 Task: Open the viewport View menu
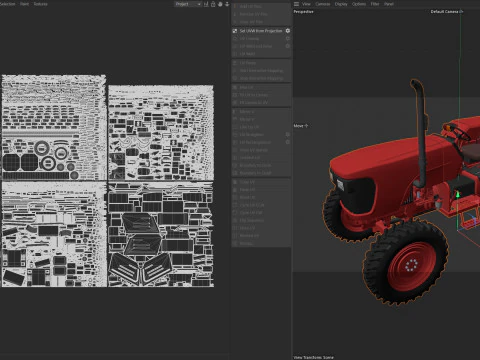click(306, 4)
